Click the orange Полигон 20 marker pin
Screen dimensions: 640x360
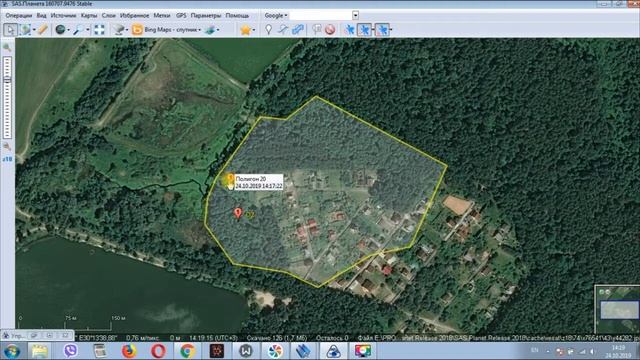230,180
